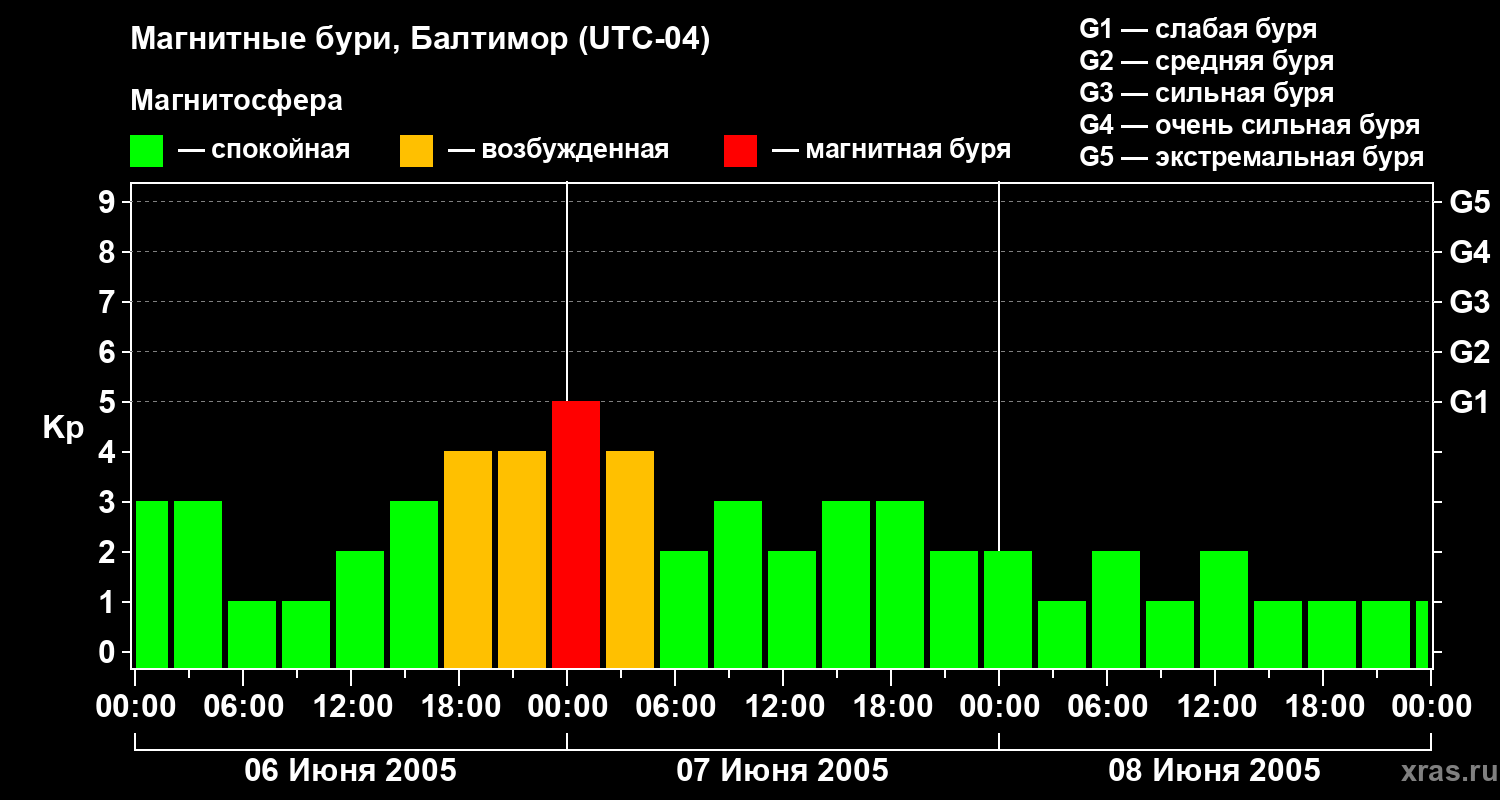
Task: Select the red Kp 5 storm bar
Action: [x=576, y=534]
